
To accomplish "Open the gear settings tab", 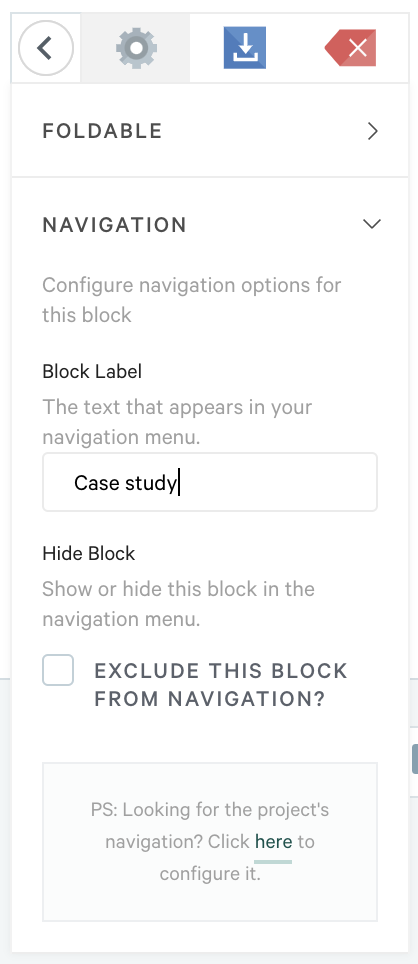I will [x=136, y=47].
